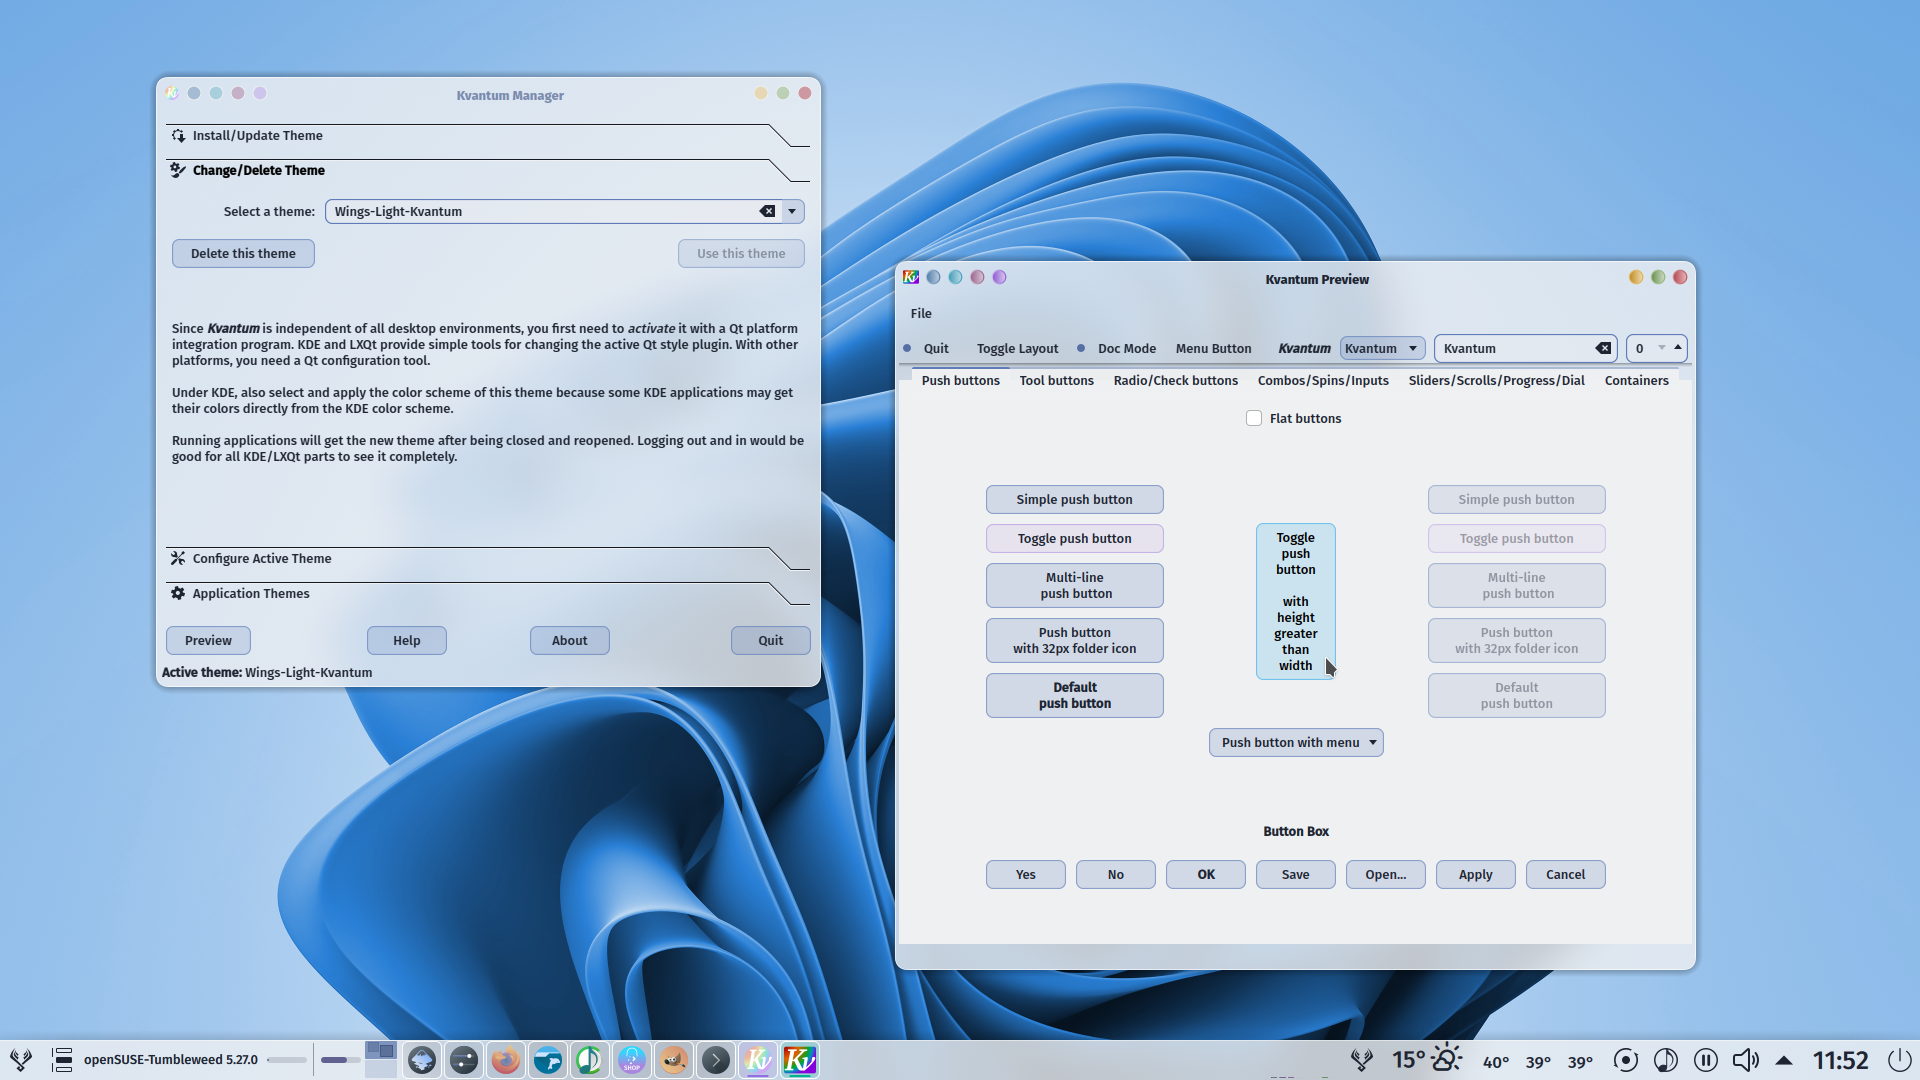1920x1080 pixels.
Task: Click the window list icon beside openSUSE-Tumbleweed
Action: pyautogui.click(x=62, y=1059)
